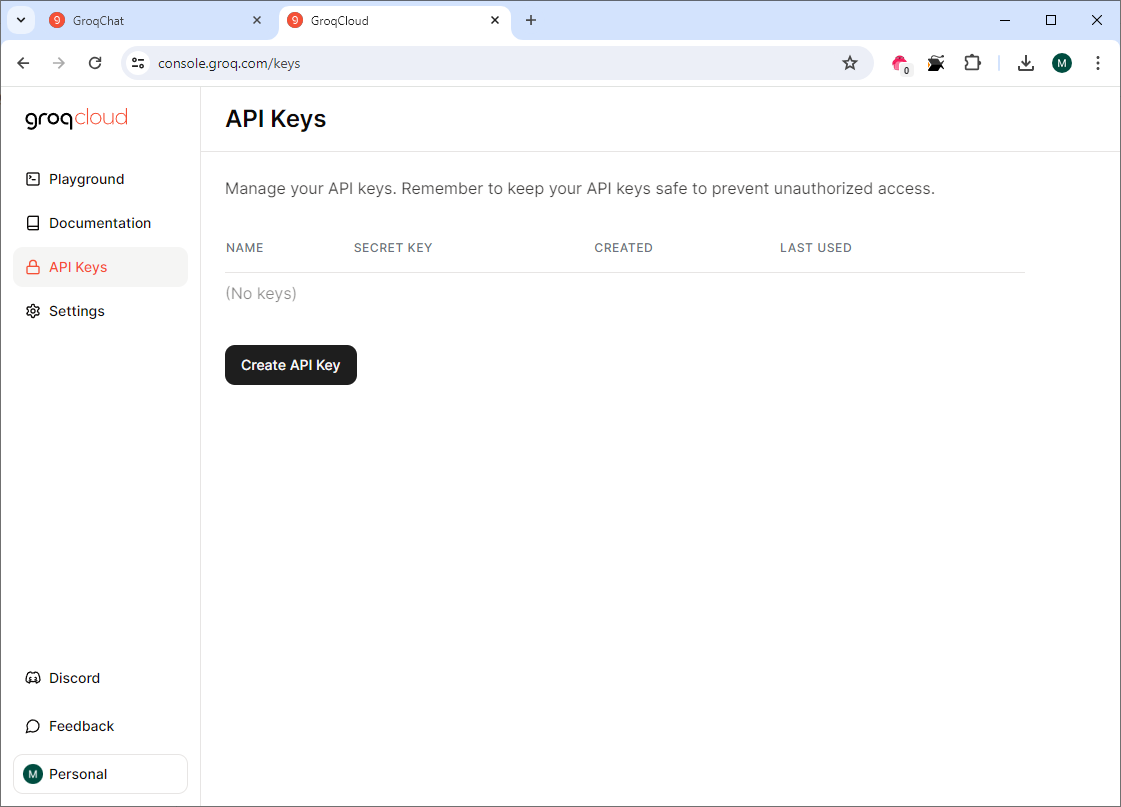Open the Chrome three-dot menu
Screen dimensions: 1121x807
tap(1097, 64)
